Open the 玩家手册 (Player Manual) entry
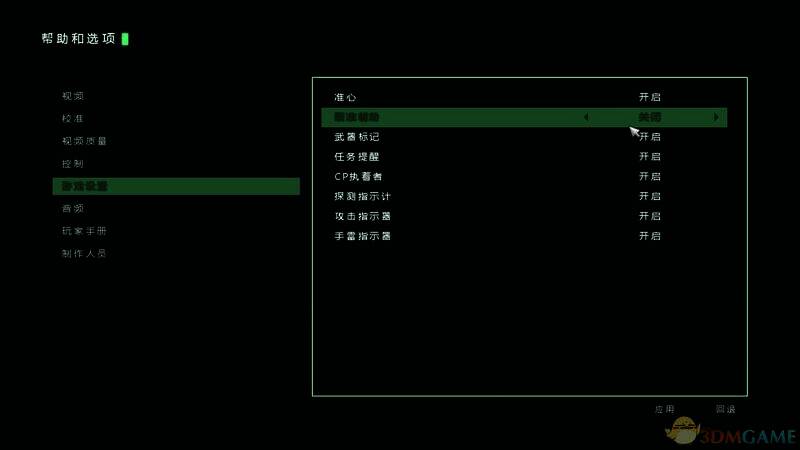This screenshot has height=450, width=800. (84, 231)
